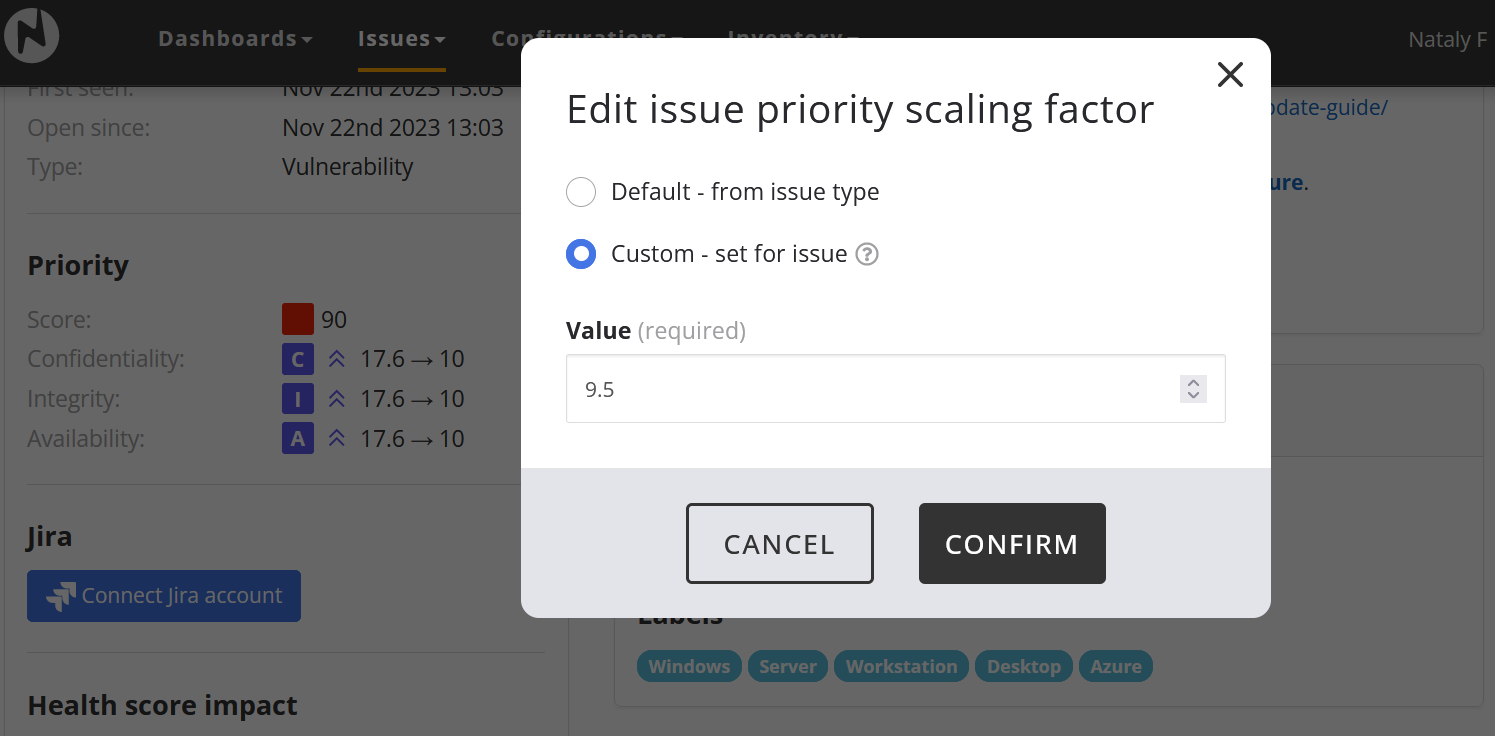The image size is (1495, 736).
Task: Click the red priority score swatch
Action: (298, 320)
